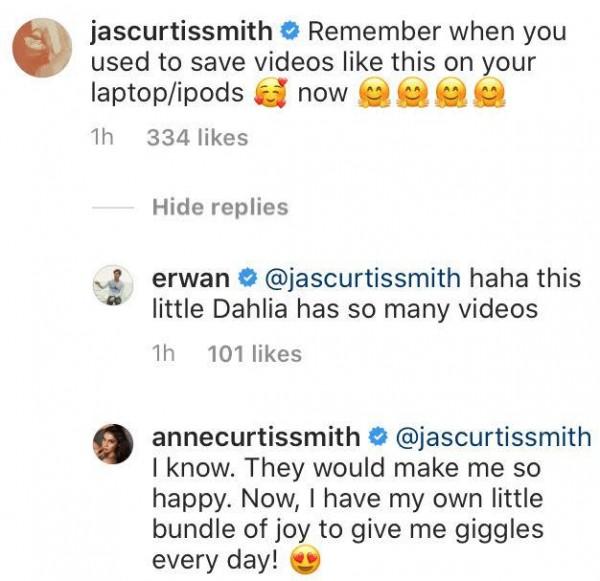Click the smiling face with hearts emoji
Screen dimensions: 600x581
coord(271,93)
